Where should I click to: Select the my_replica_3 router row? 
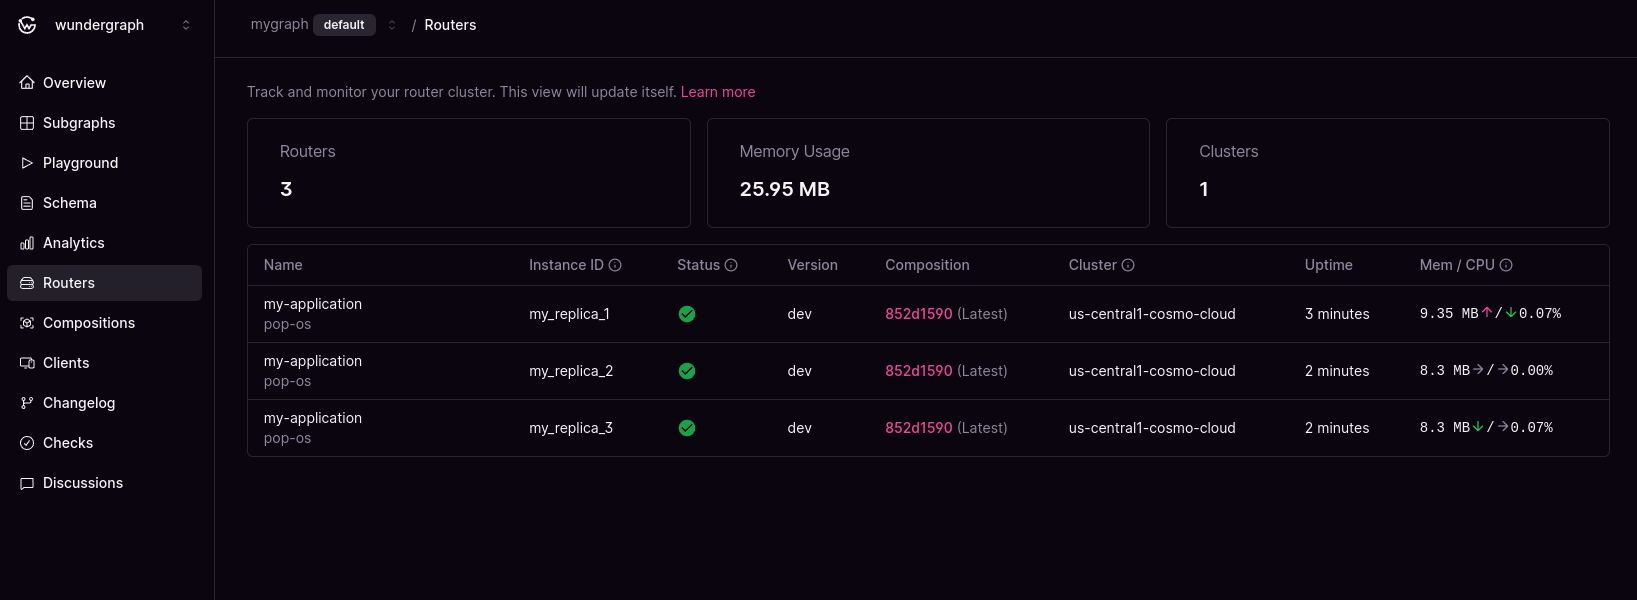click(x=928, y=428)
